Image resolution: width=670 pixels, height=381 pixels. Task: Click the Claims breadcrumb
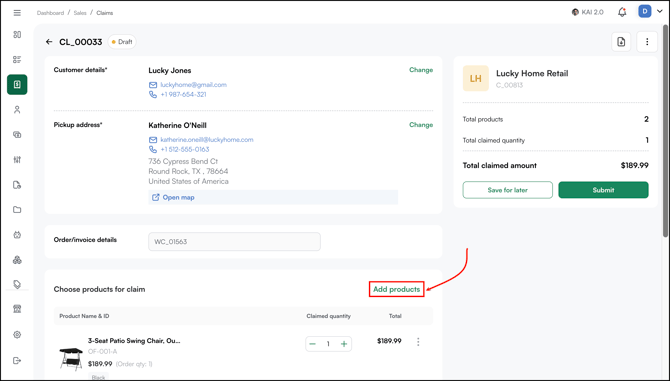pyautogui.click(x=105, y=13)
